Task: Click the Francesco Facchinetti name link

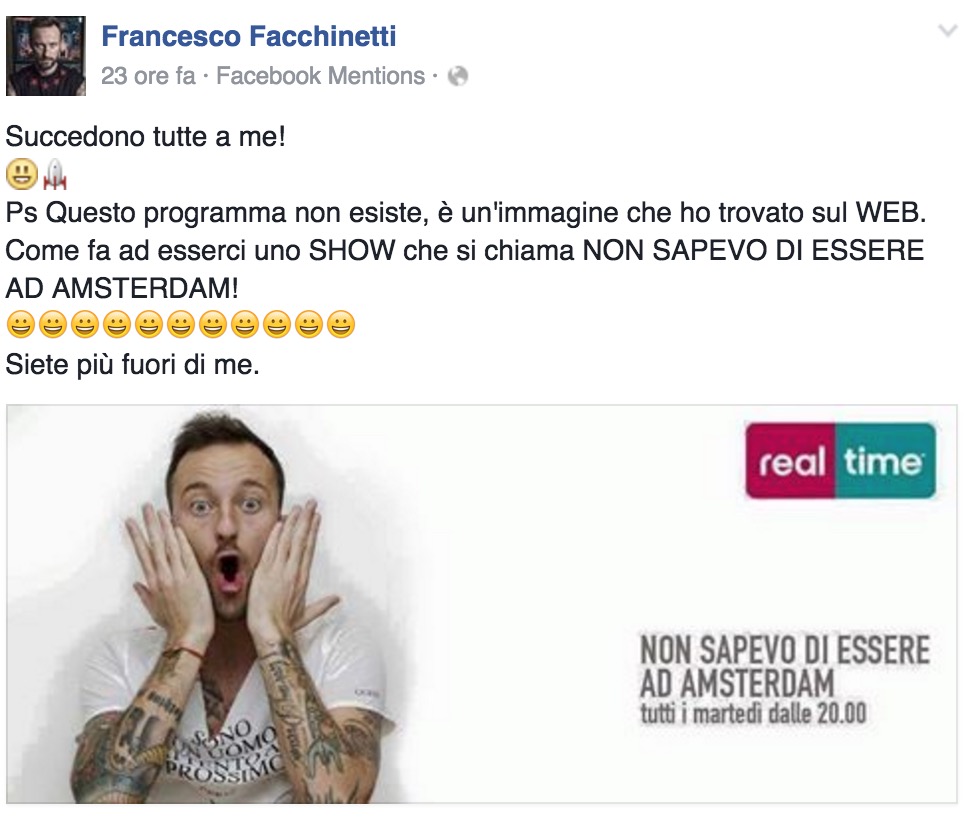Action: [249, 36]
